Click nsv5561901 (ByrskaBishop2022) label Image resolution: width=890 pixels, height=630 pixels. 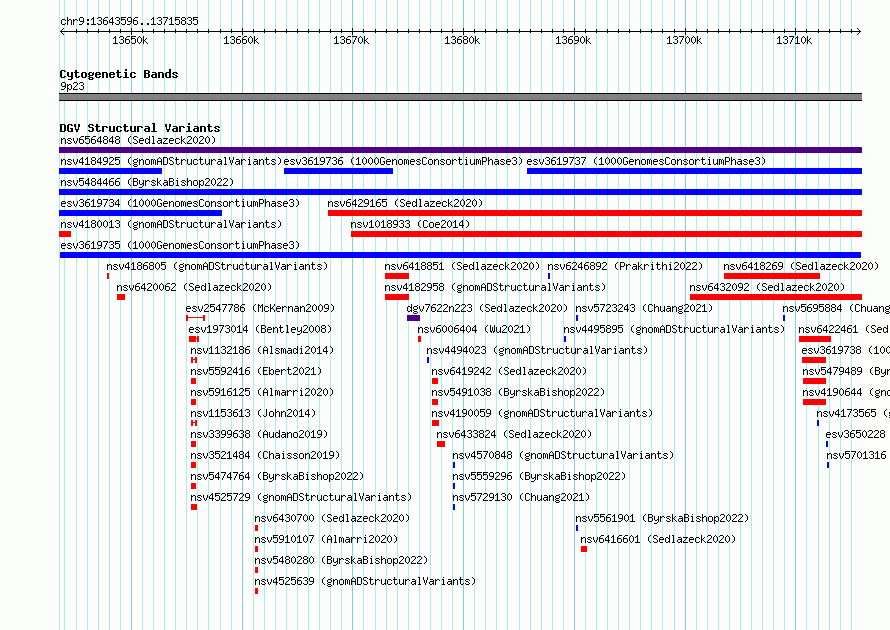[x=662, y=518]
